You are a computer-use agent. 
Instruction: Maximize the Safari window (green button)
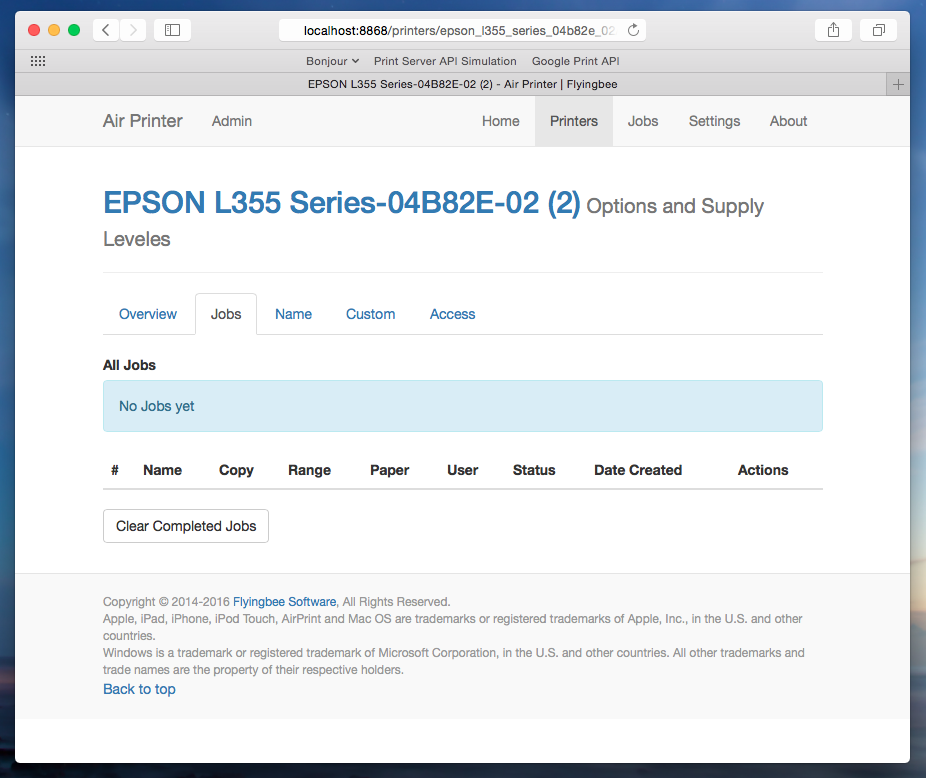pos(74,30)
